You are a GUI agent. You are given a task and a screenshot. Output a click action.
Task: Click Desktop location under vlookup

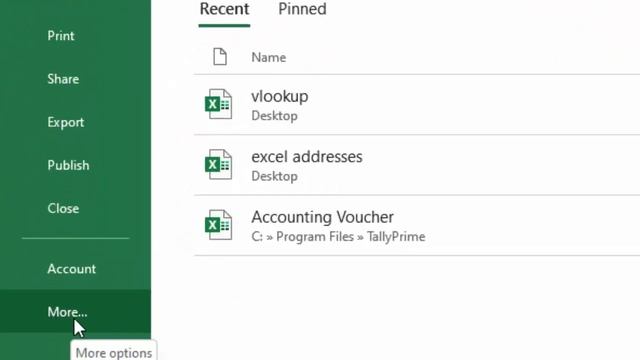pos(274,116)
